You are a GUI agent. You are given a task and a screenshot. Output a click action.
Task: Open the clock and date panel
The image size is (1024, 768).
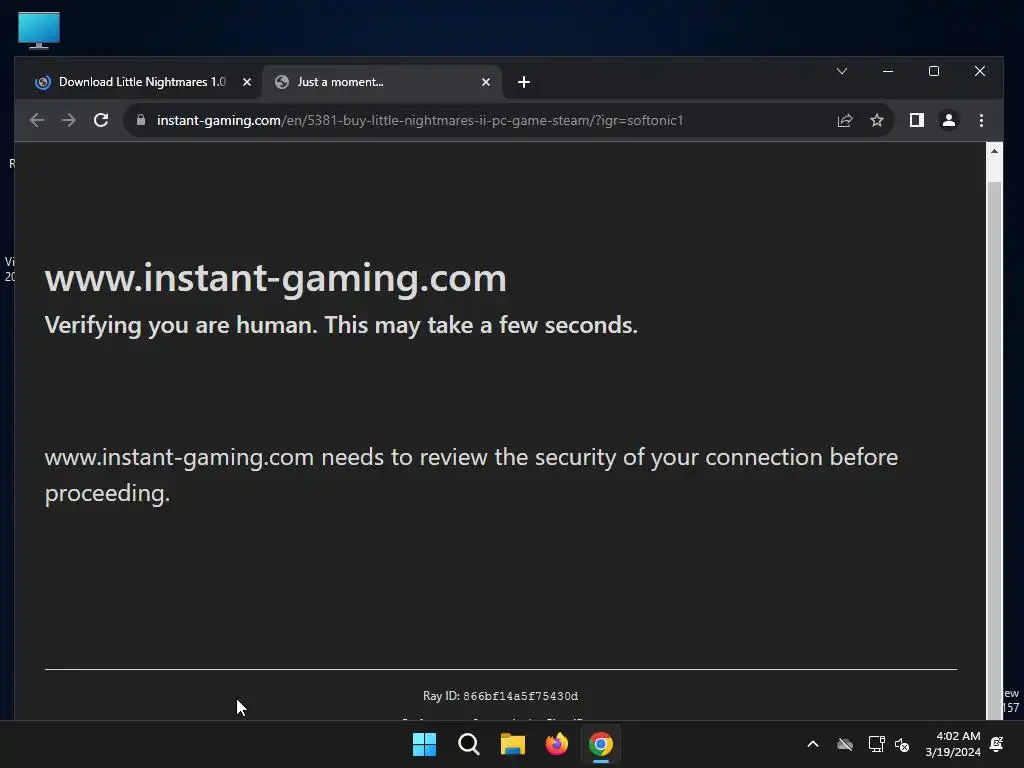[953, 744]
